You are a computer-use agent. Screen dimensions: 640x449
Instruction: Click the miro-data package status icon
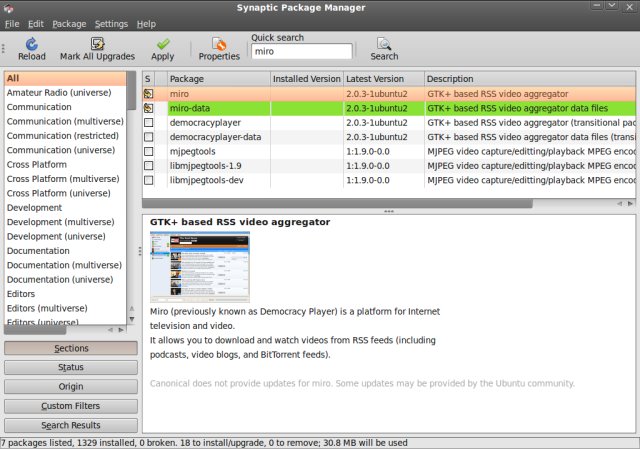[149, 108]
